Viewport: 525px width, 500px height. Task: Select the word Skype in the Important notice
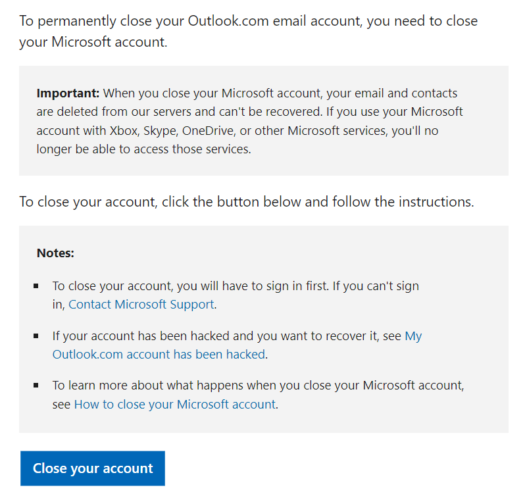pos(160,131)
